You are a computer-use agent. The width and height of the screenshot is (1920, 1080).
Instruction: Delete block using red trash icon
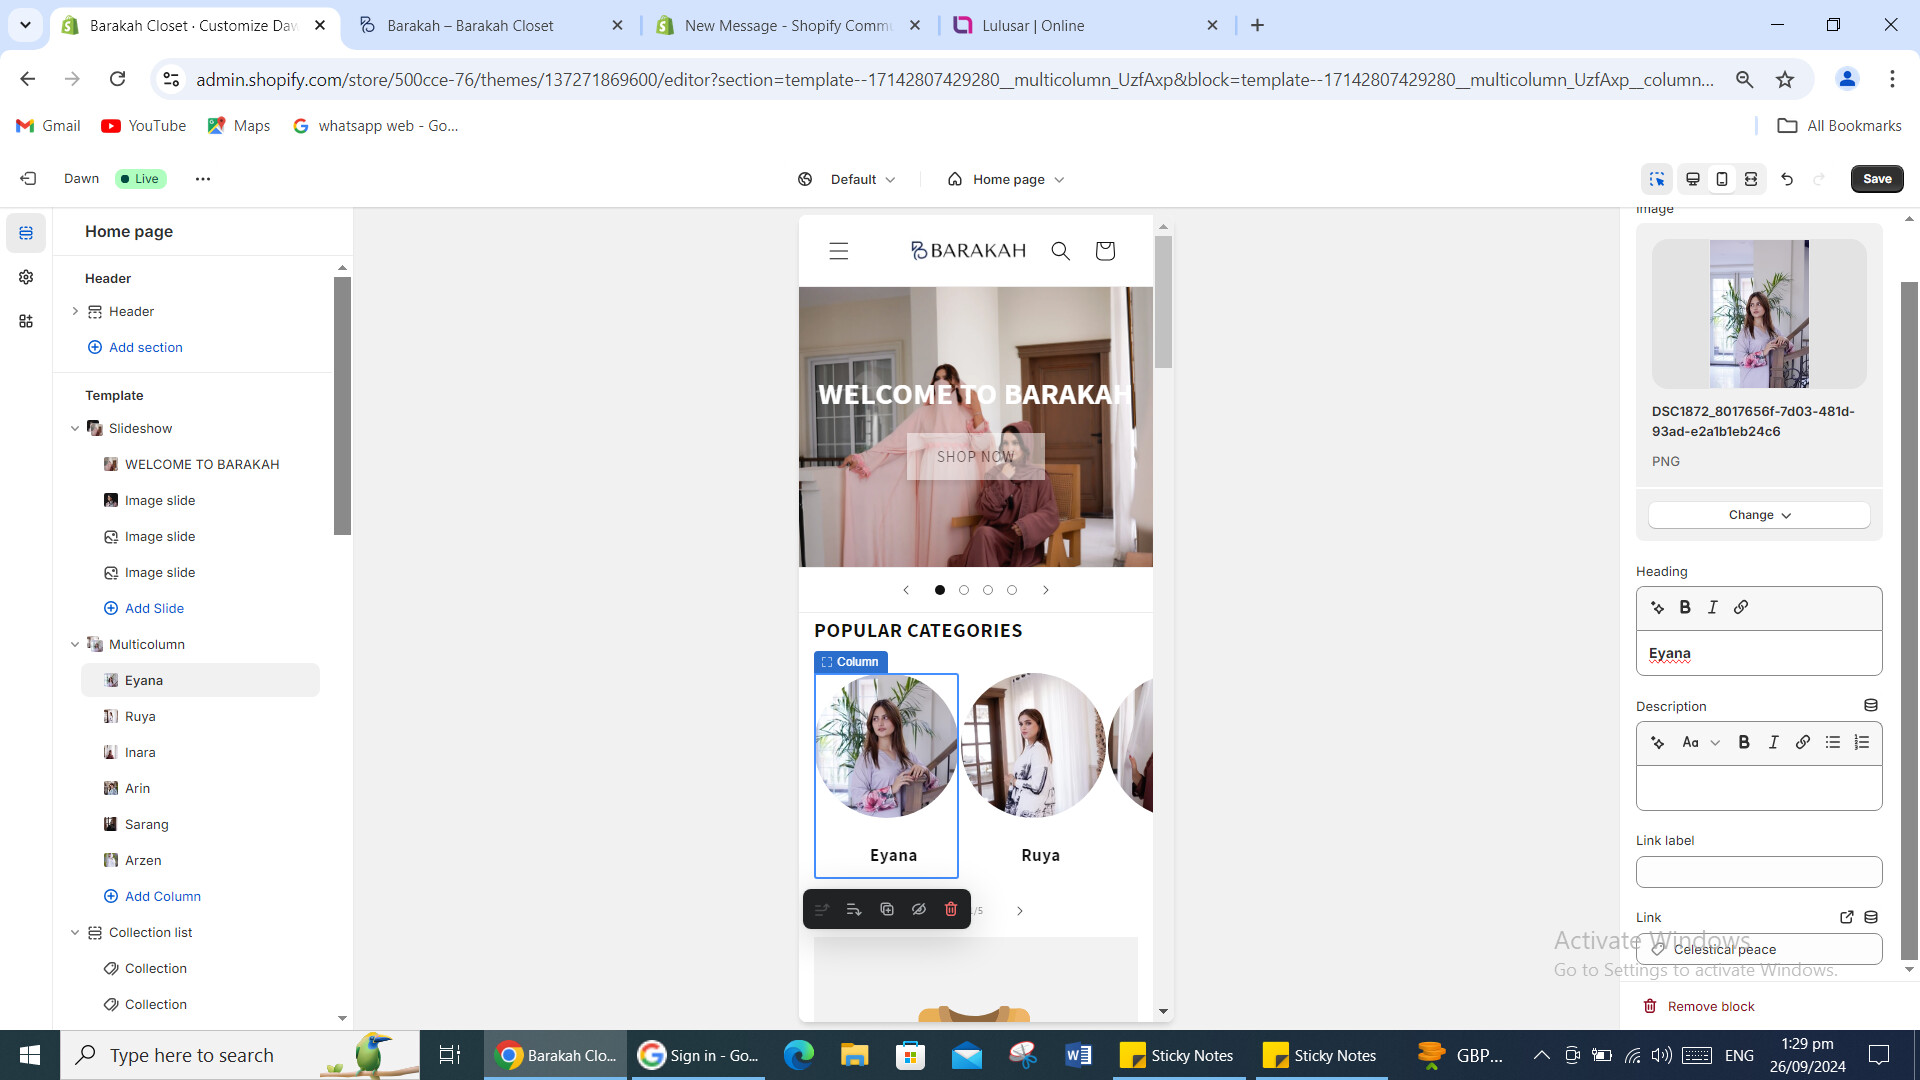tap(951, 909)
